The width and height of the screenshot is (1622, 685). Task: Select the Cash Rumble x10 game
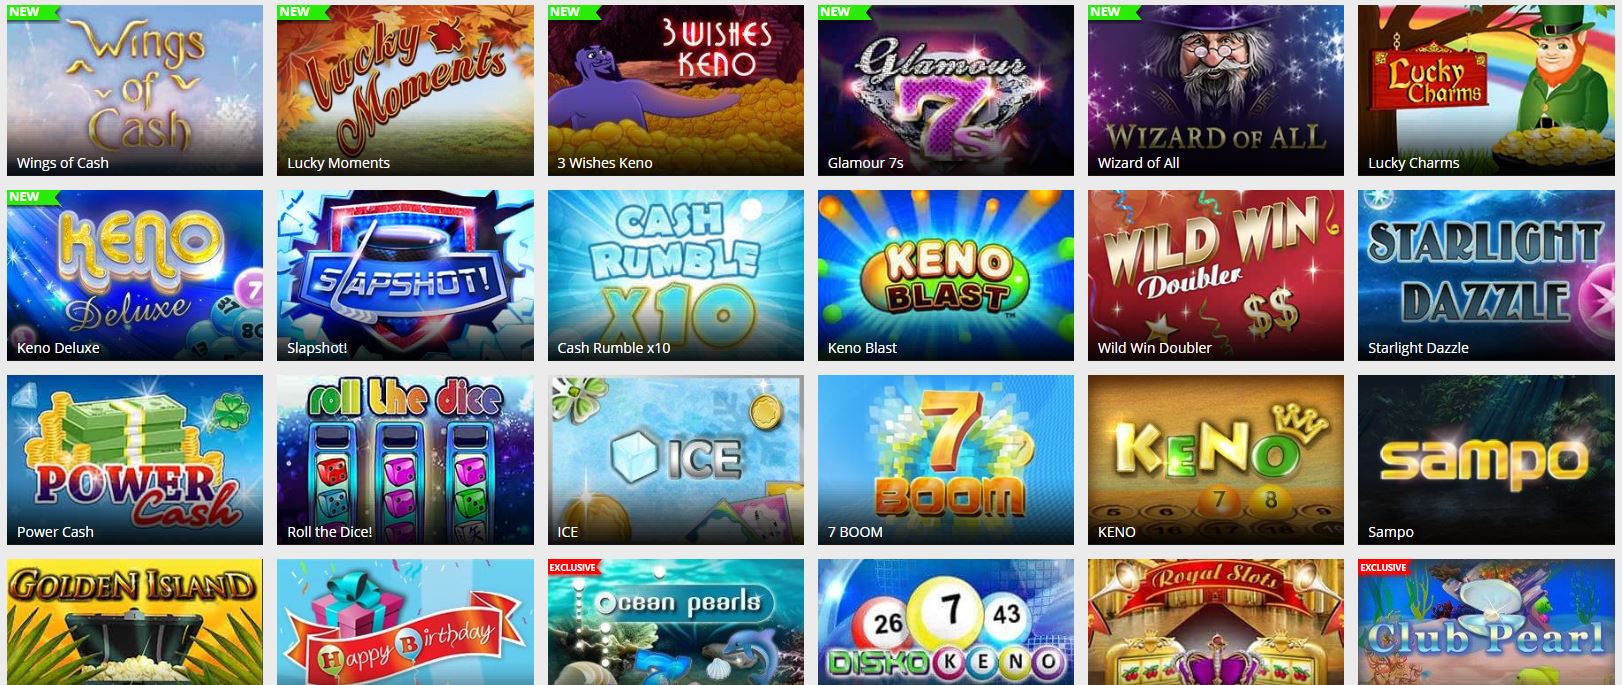point(676,275)
